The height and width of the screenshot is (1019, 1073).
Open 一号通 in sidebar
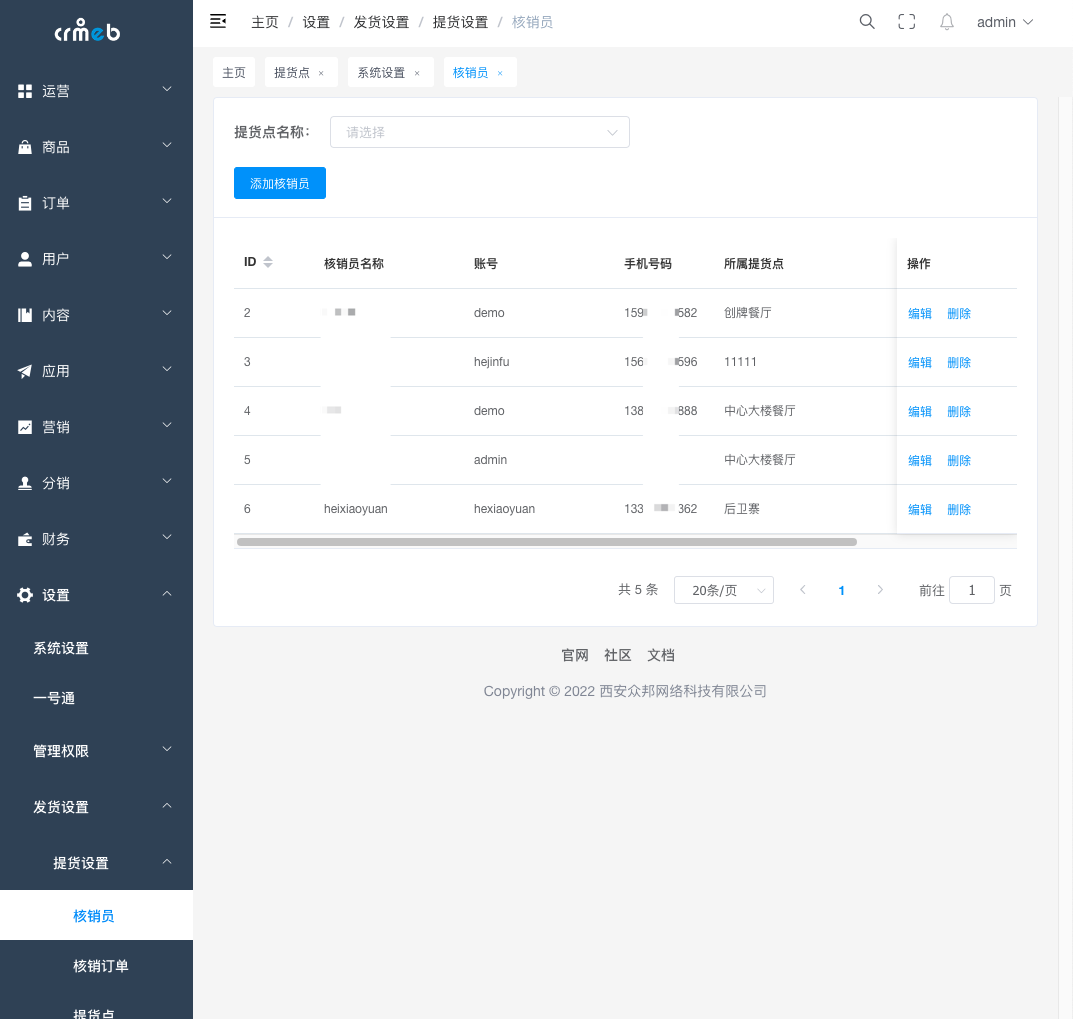pyautogui.click(x=54, y=698)
